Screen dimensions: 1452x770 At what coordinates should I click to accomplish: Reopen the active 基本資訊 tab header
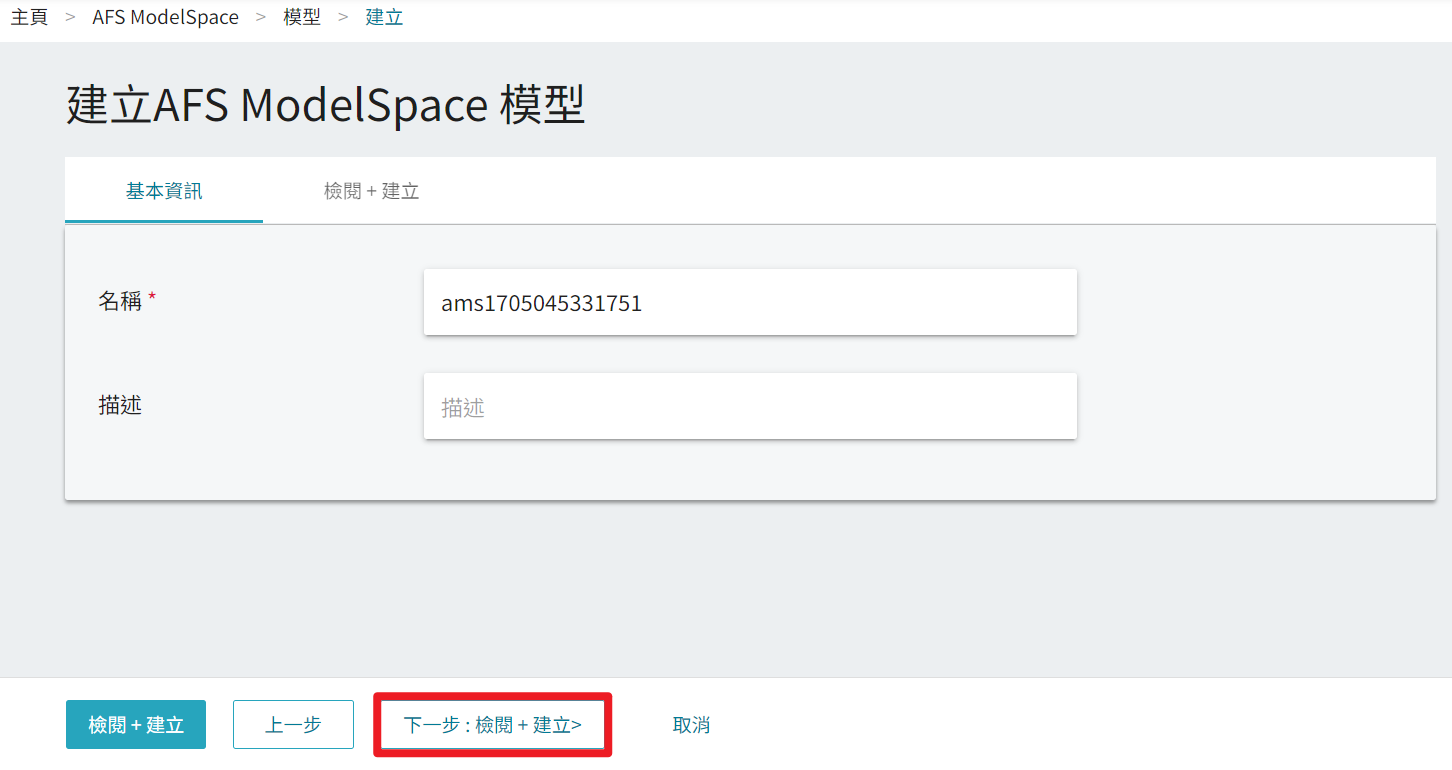tap(163, 190)
